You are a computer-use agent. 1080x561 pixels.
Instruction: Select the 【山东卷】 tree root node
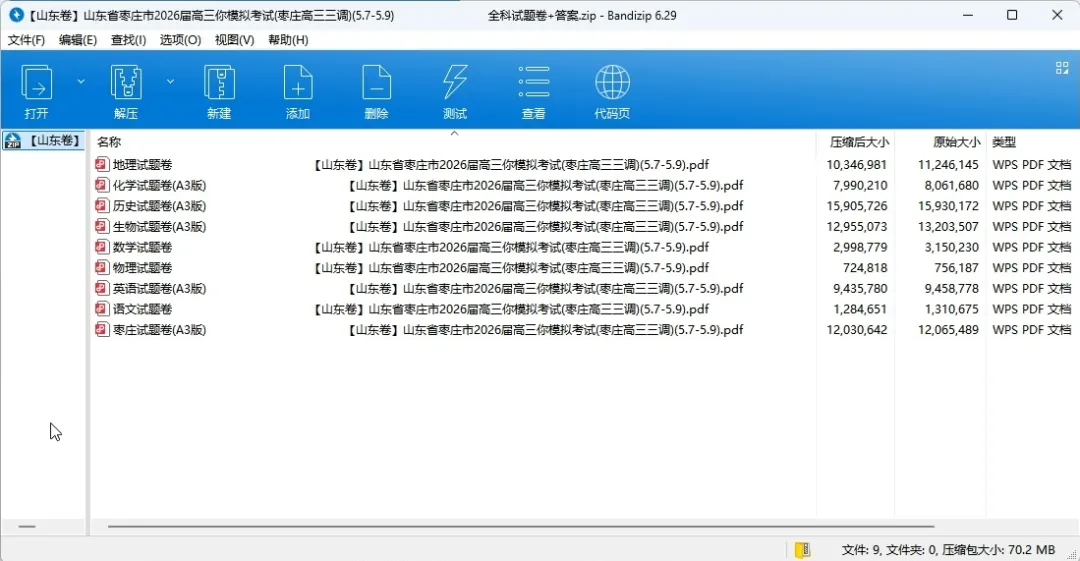click(x=43, y=141)
